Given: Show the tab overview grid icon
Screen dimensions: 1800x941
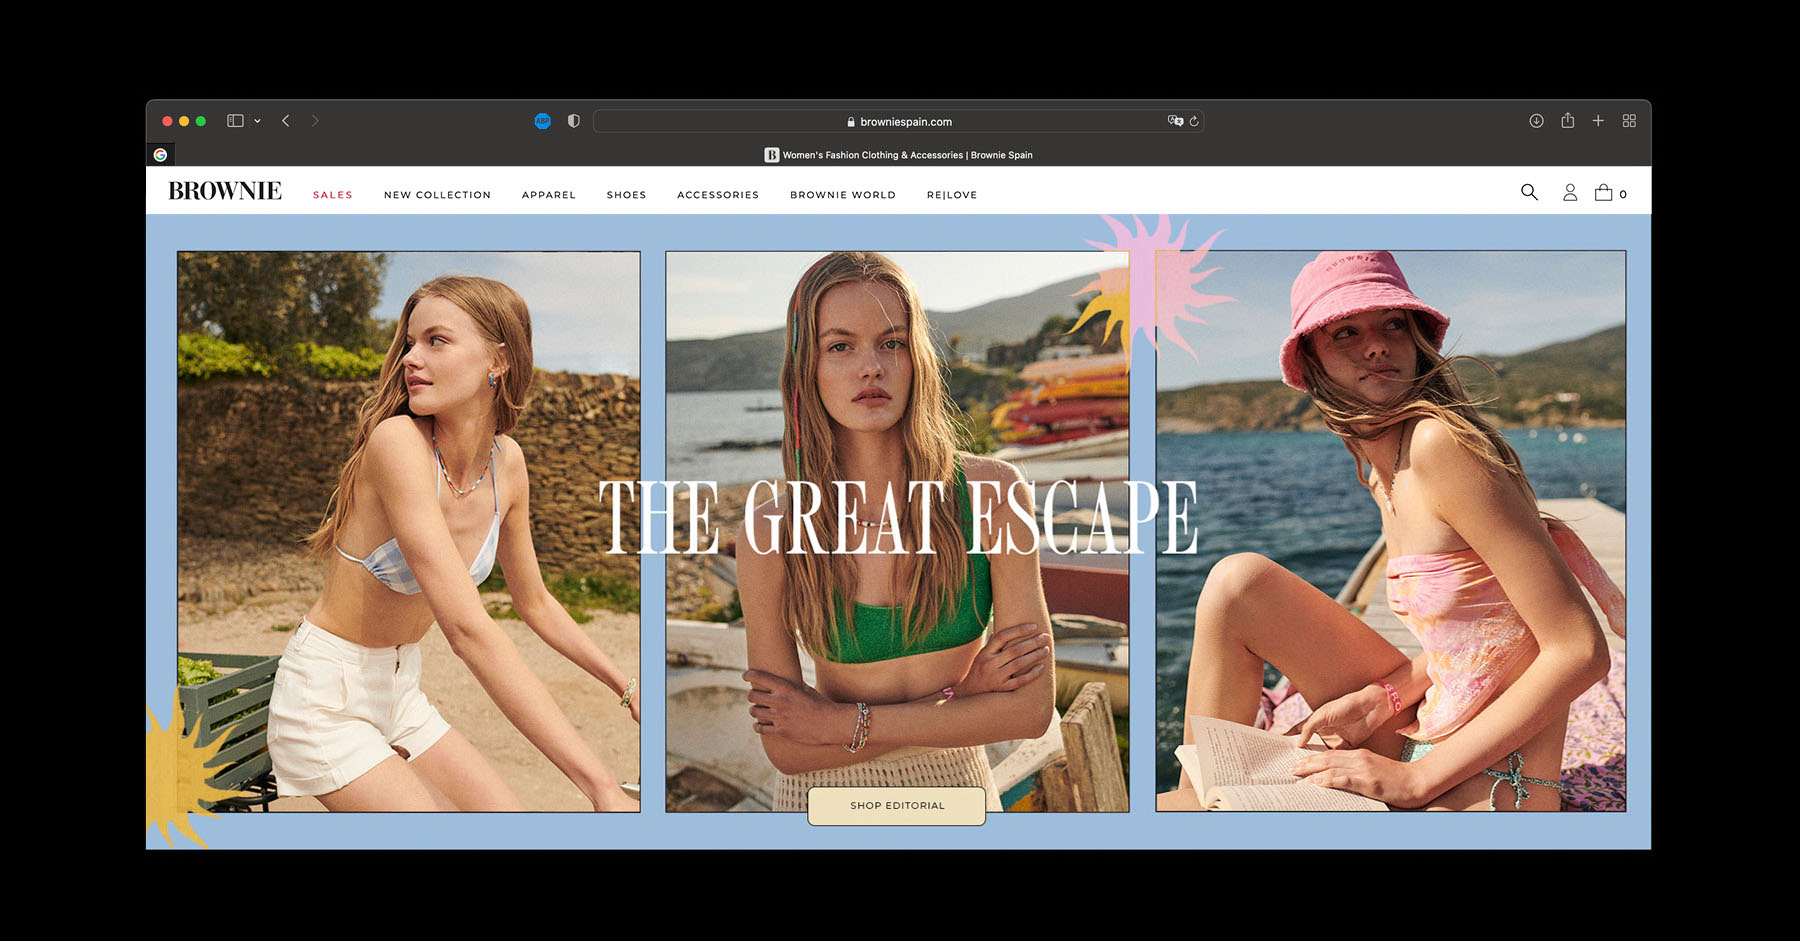Looking at the screenshot, I should pyautogui.click(x=1629, y=121).
